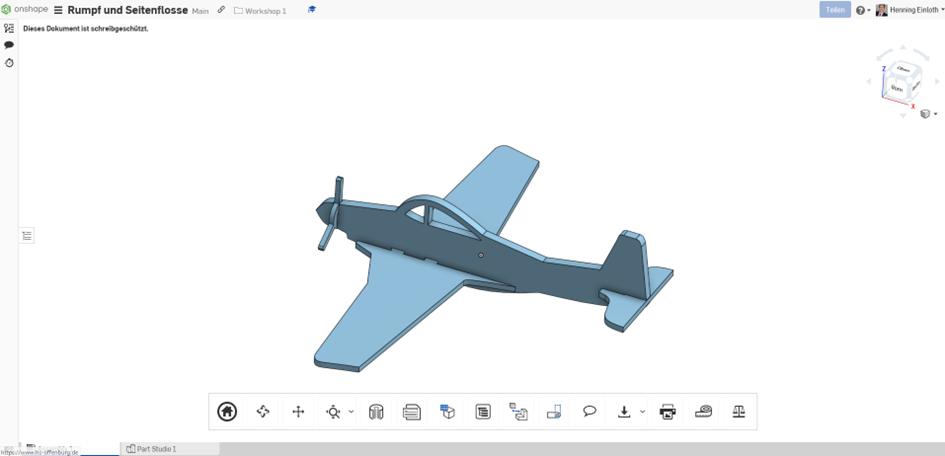Open the Henning Einloth user account menu
This screenshot has width=945, height=456.
910,10
